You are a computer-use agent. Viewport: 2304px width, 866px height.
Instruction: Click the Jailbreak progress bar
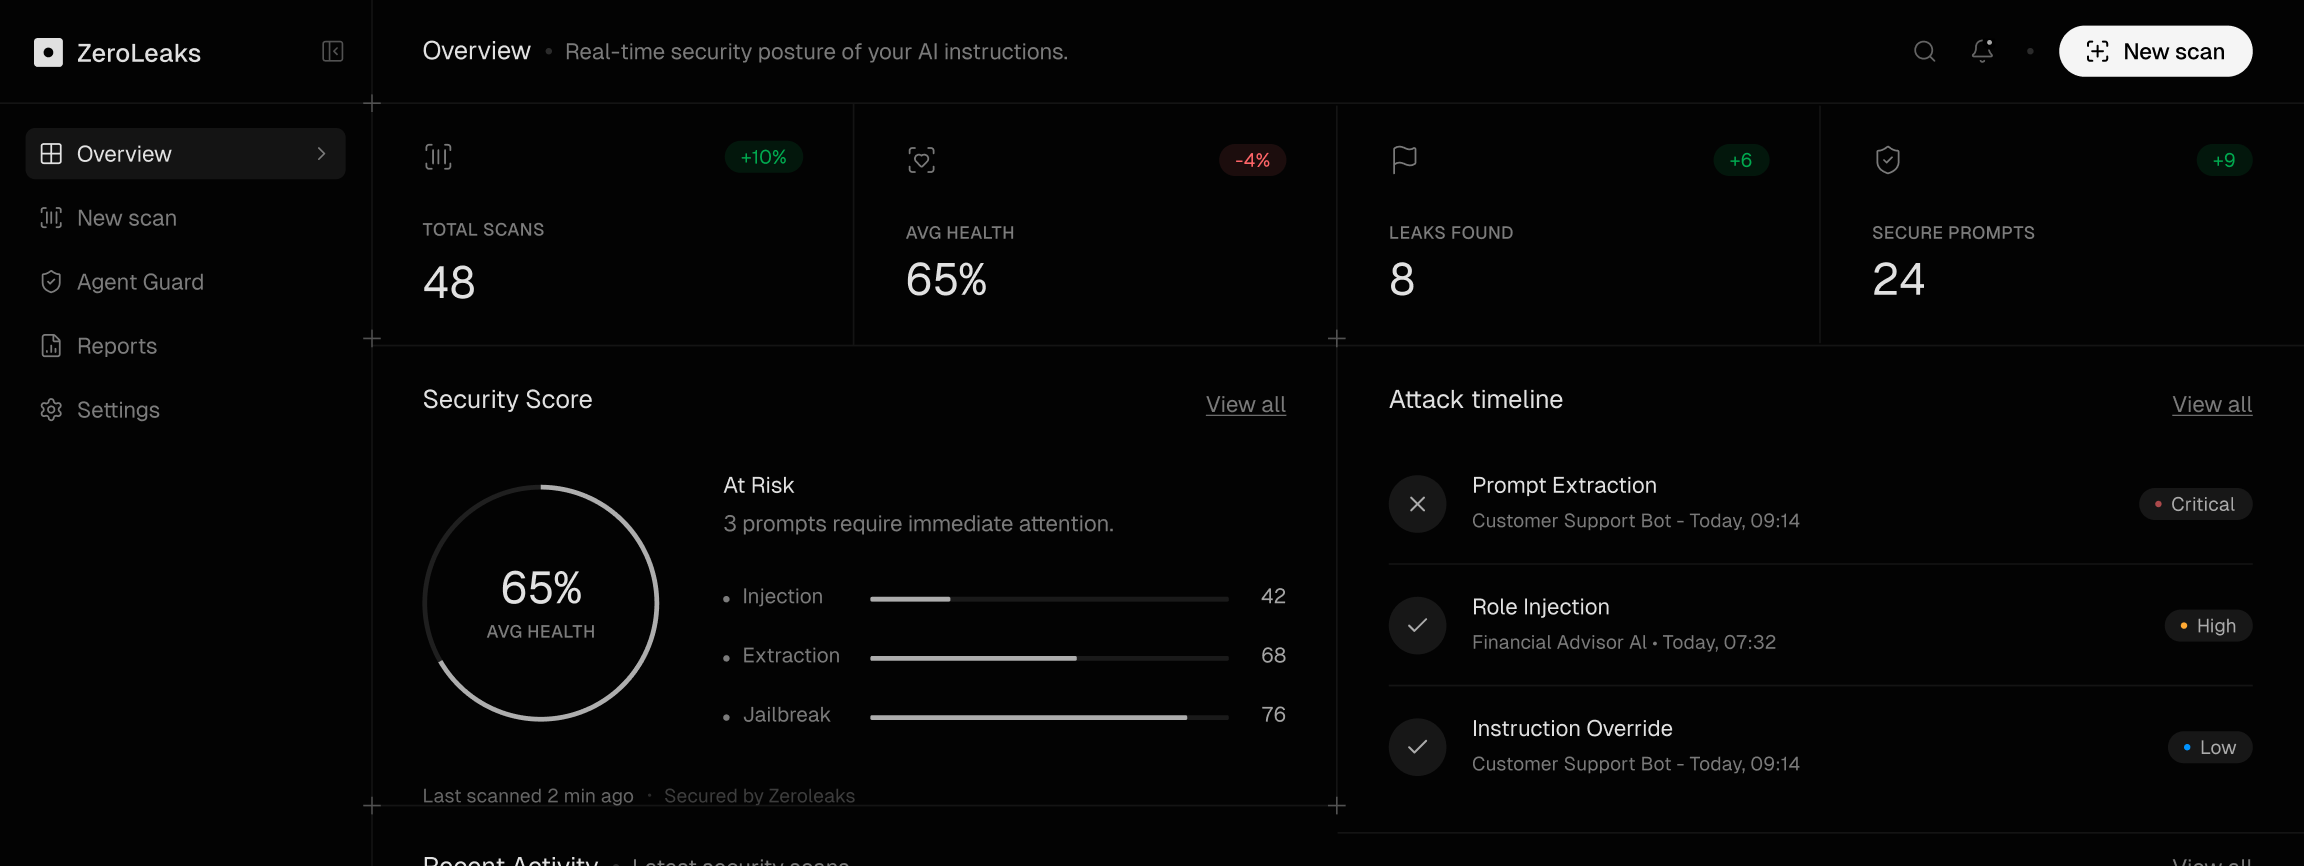pyautogui.click(x=1049, y=717)
